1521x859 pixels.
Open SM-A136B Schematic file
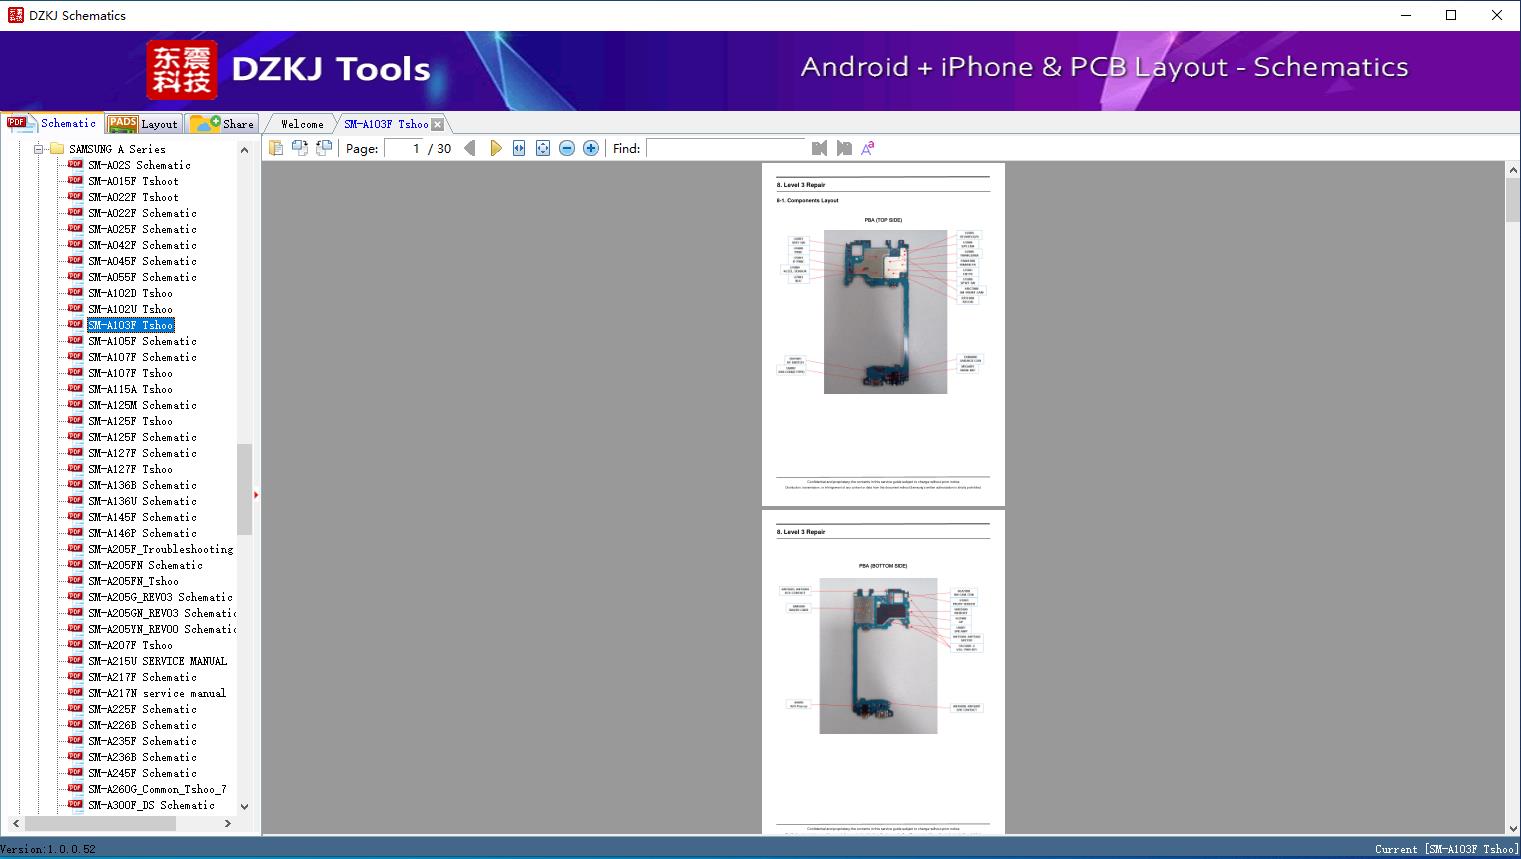[x=142, y=485]
